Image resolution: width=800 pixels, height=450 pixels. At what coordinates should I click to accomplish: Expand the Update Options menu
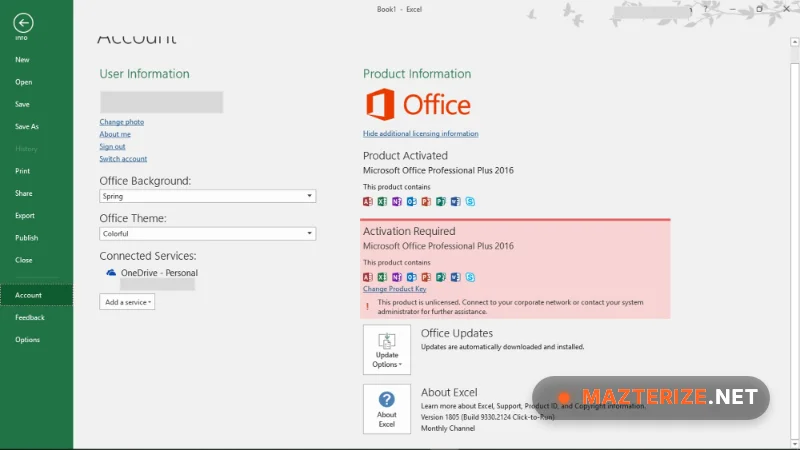[x=387, y=349]
